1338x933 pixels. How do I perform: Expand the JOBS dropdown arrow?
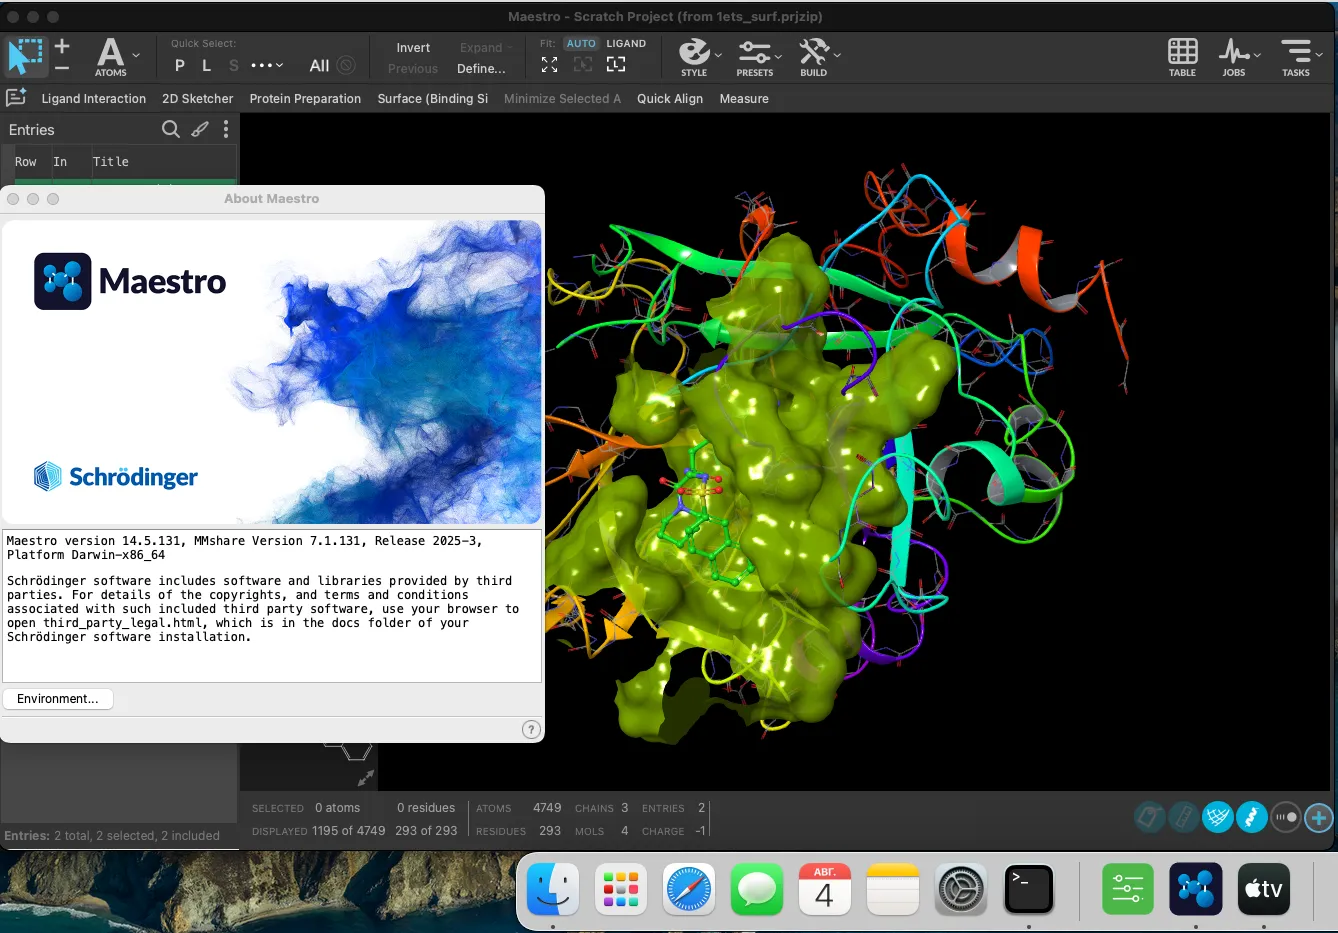(x=1257, y=55)
